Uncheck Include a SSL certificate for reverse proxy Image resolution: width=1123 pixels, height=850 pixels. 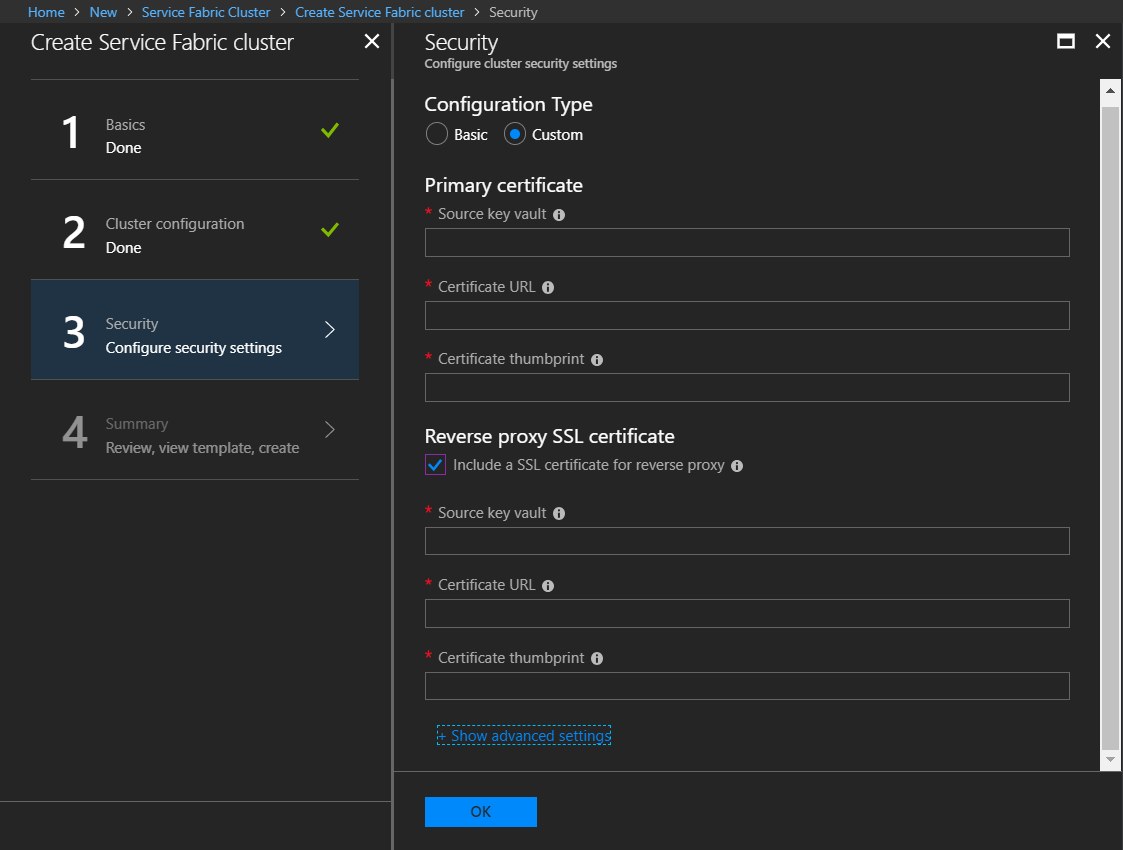pyautogui.click(x=435, y=465)
